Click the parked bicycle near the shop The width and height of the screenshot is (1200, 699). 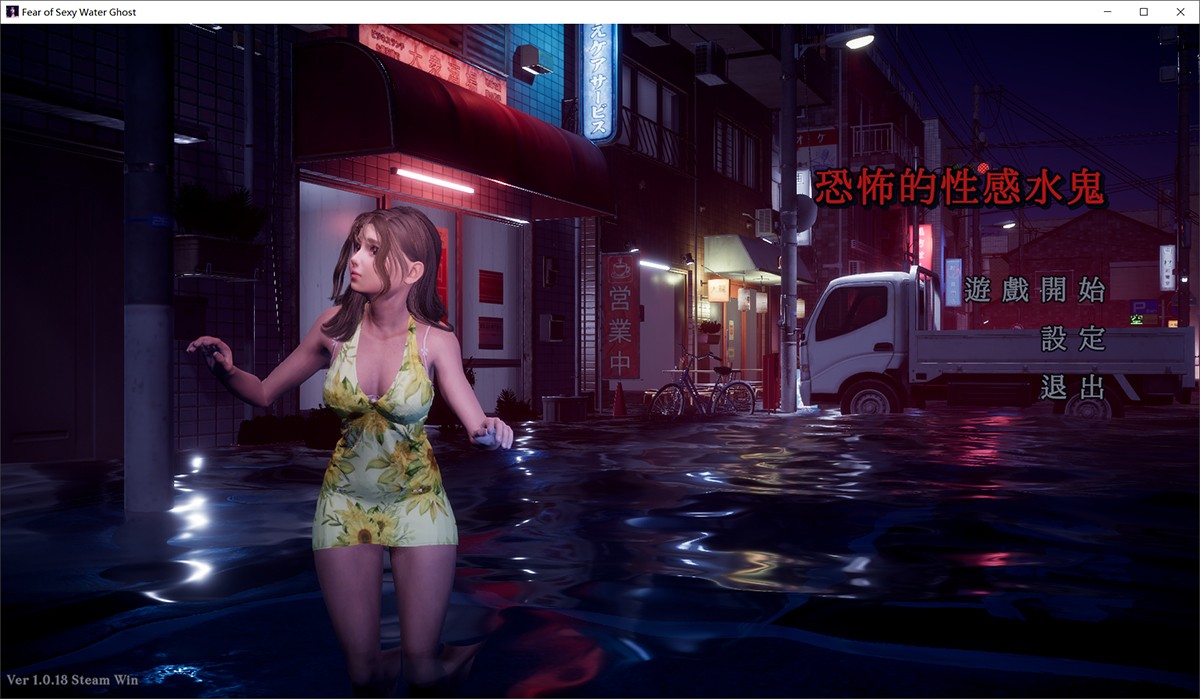702,388
